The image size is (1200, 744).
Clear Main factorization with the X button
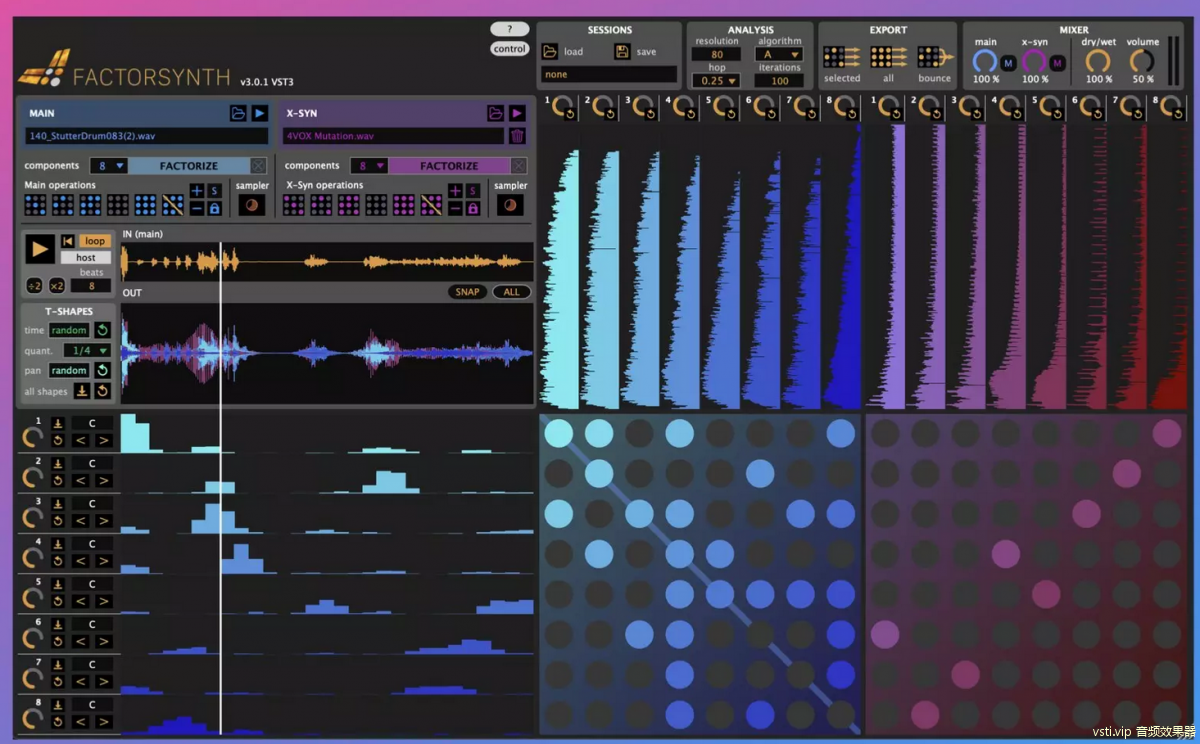[x=258, y=166]
